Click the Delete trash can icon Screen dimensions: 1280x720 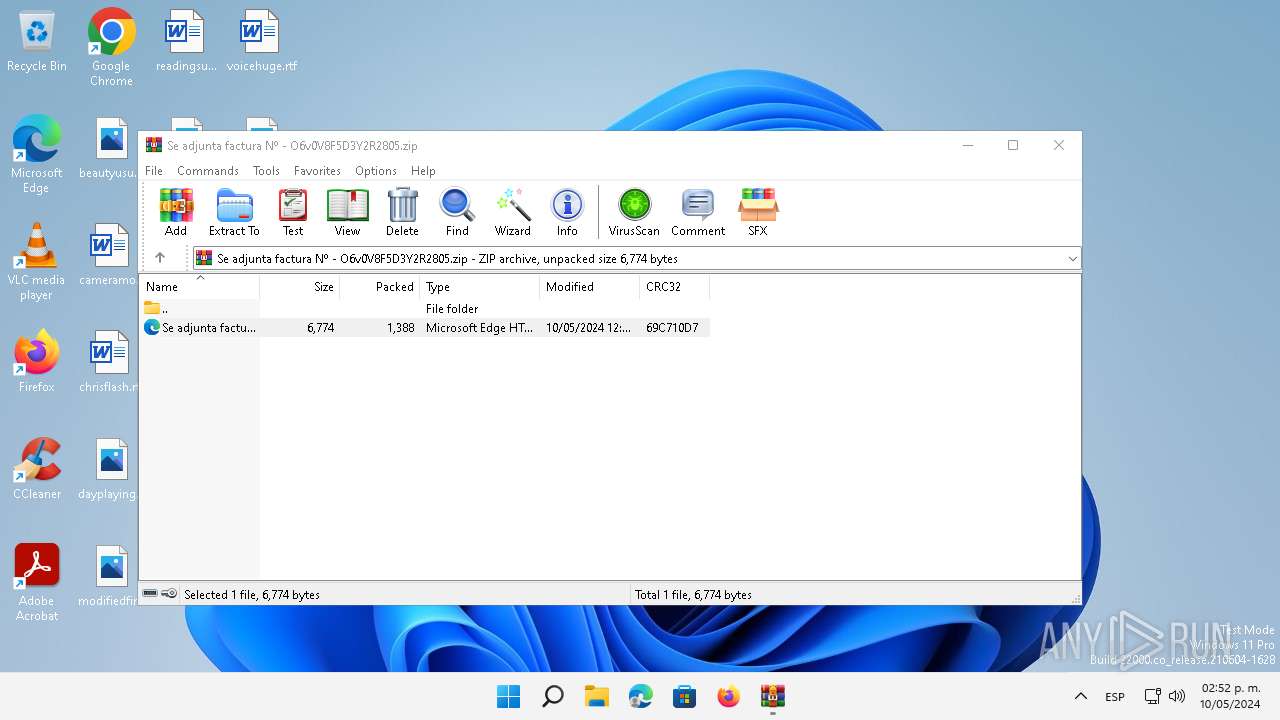[402, 213]
